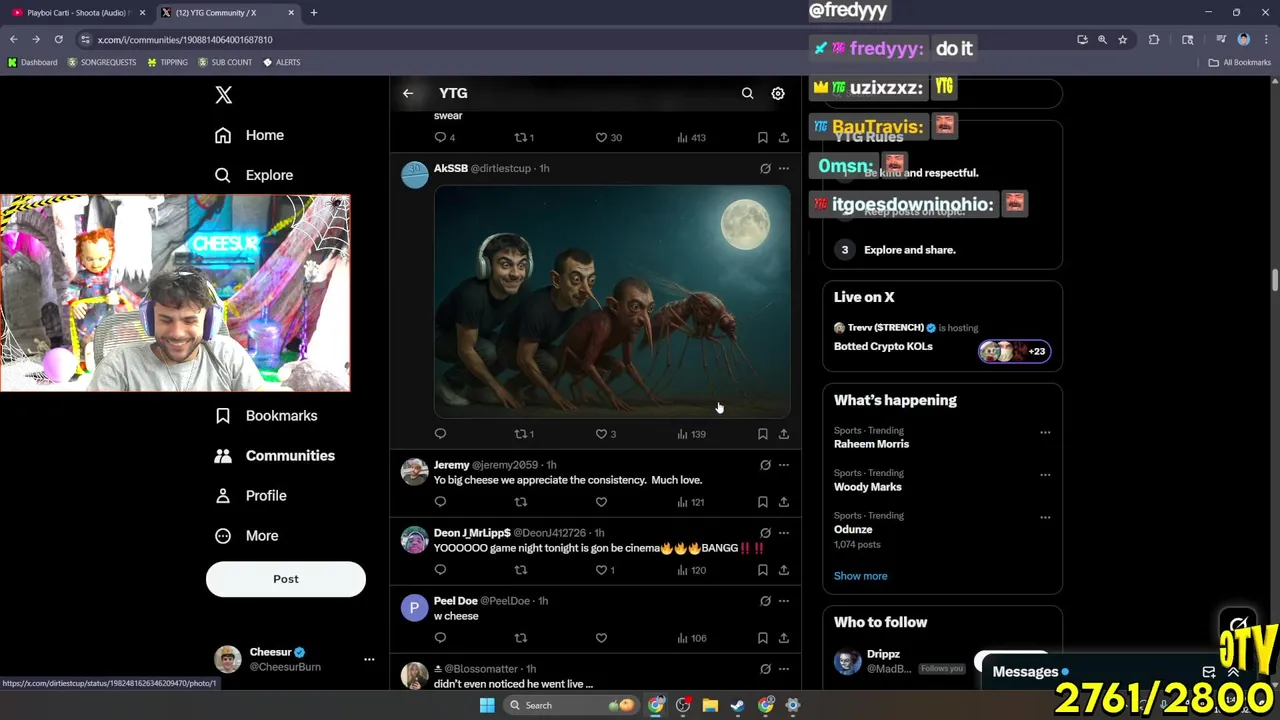Open YTG community settings gear
The height and width of the screenshot is (720, 1280).
(778, 93)
